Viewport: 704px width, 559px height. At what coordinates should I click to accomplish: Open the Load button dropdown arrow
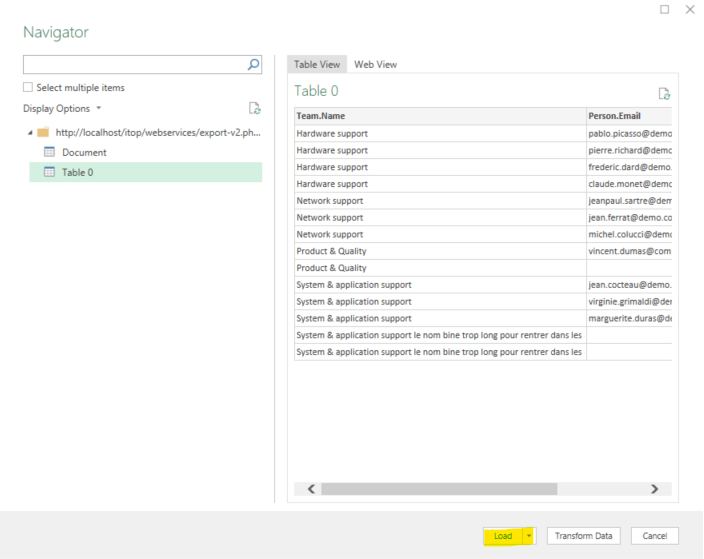(x=529, y=536)
